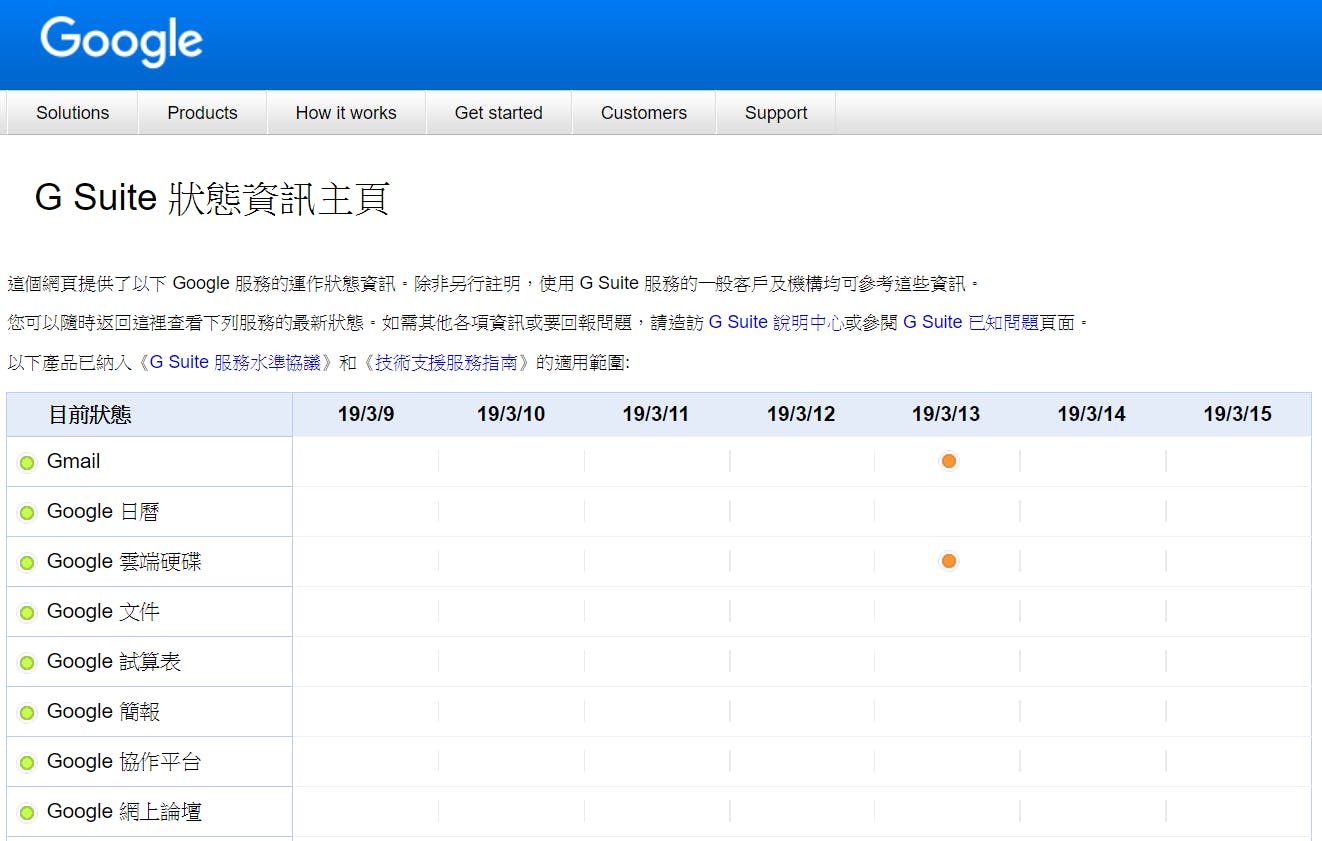Click the G Suite 狀態資訊主頁 heading
The height and width of the screenshot is (841, 1322).
(x=212, y=198)
